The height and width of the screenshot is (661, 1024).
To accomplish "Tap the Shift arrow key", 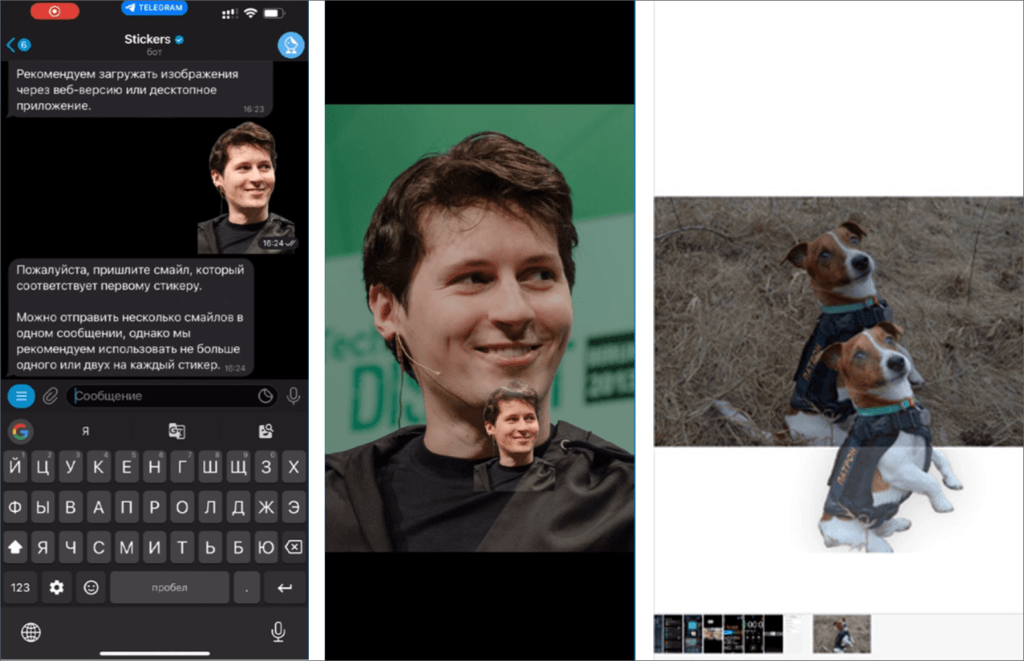I will coord(15,547).
